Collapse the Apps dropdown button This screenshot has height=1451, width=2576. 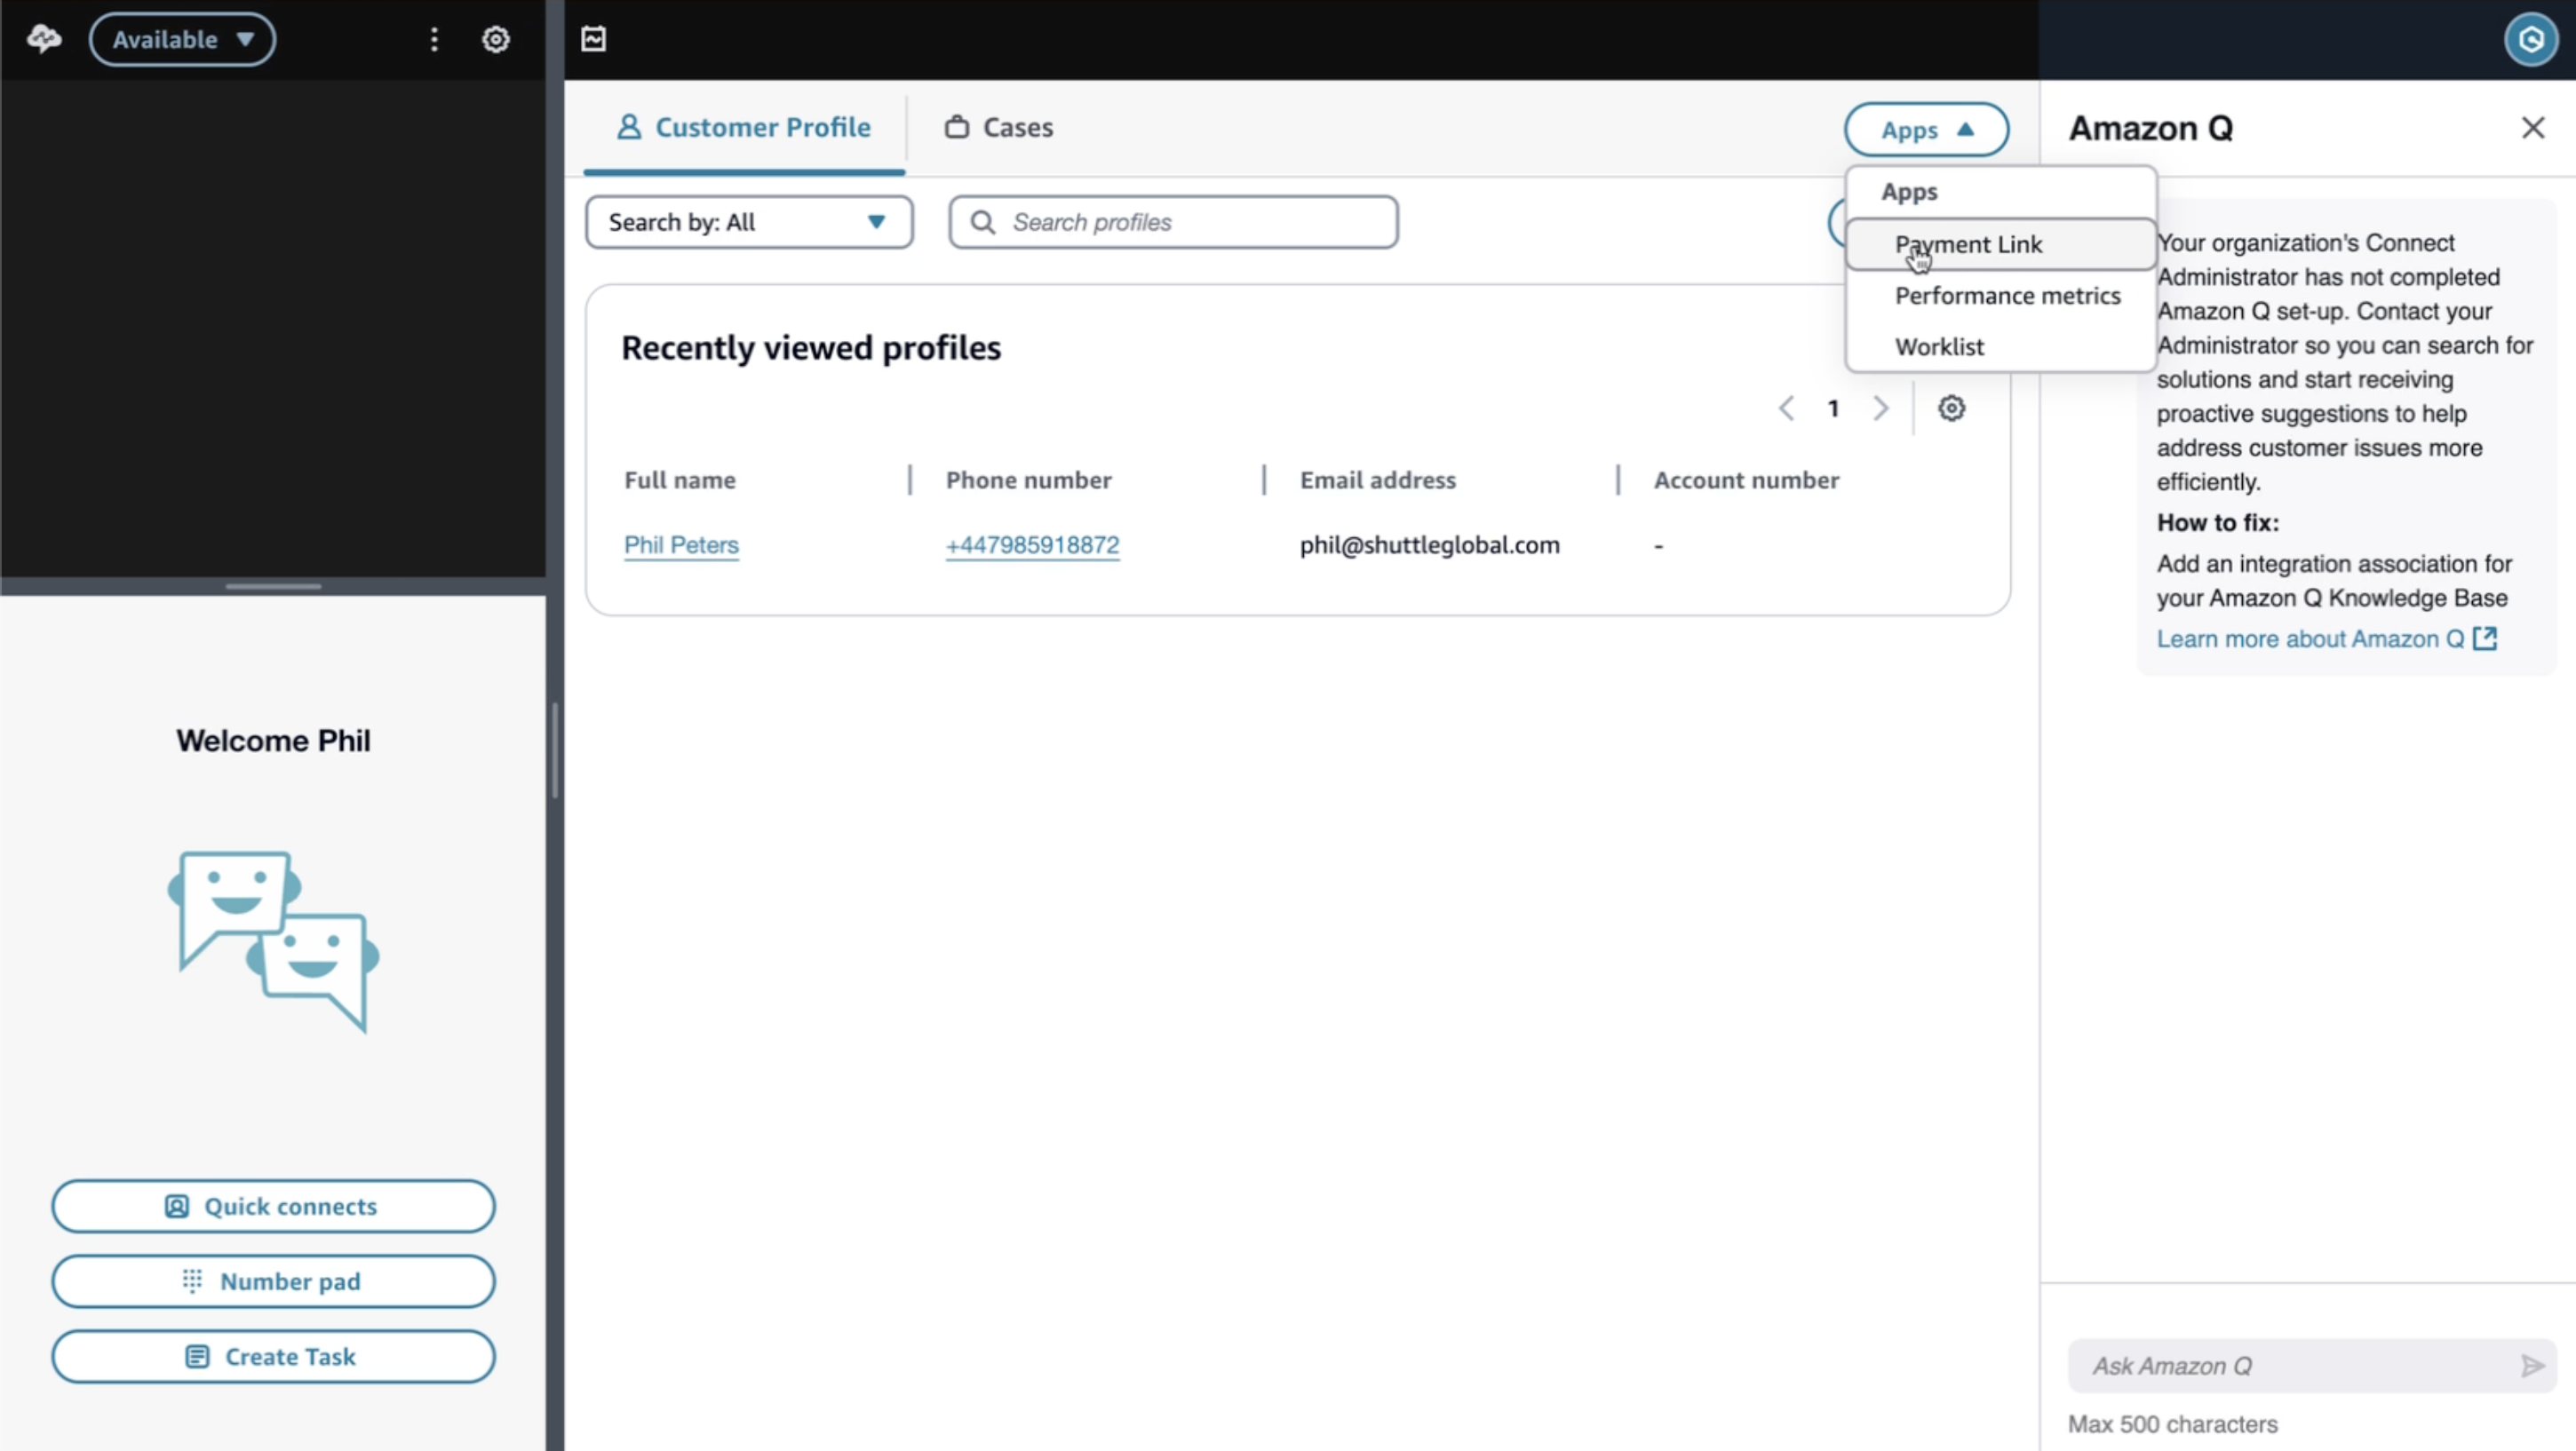click(1926, 130)
